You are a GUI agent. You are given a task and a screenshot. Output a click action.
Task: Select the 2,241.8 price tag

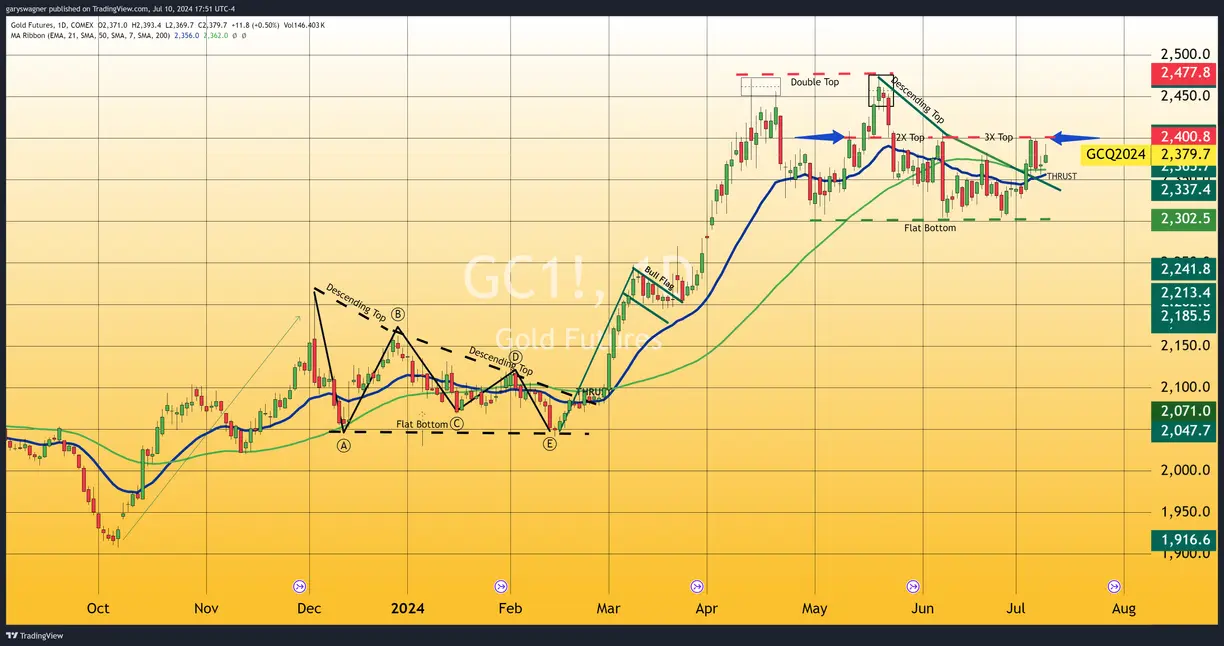click(1186, 269)
